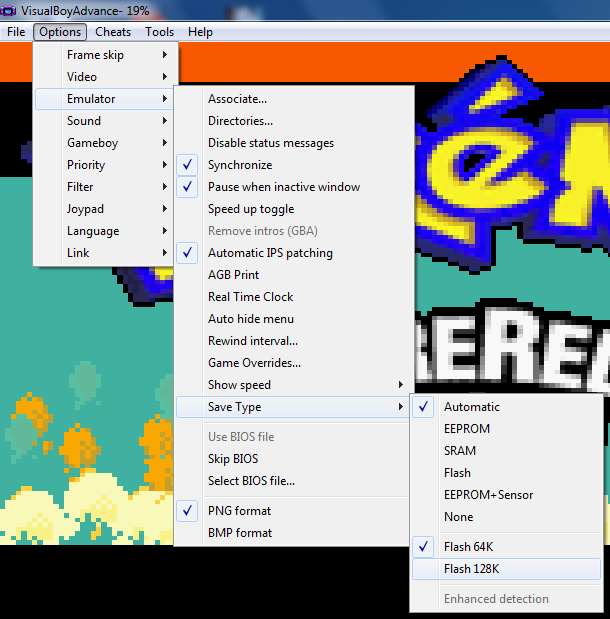610x619 pixels.
Task: Toggle Auto hide menu option
Action: [x=293, y=319]
